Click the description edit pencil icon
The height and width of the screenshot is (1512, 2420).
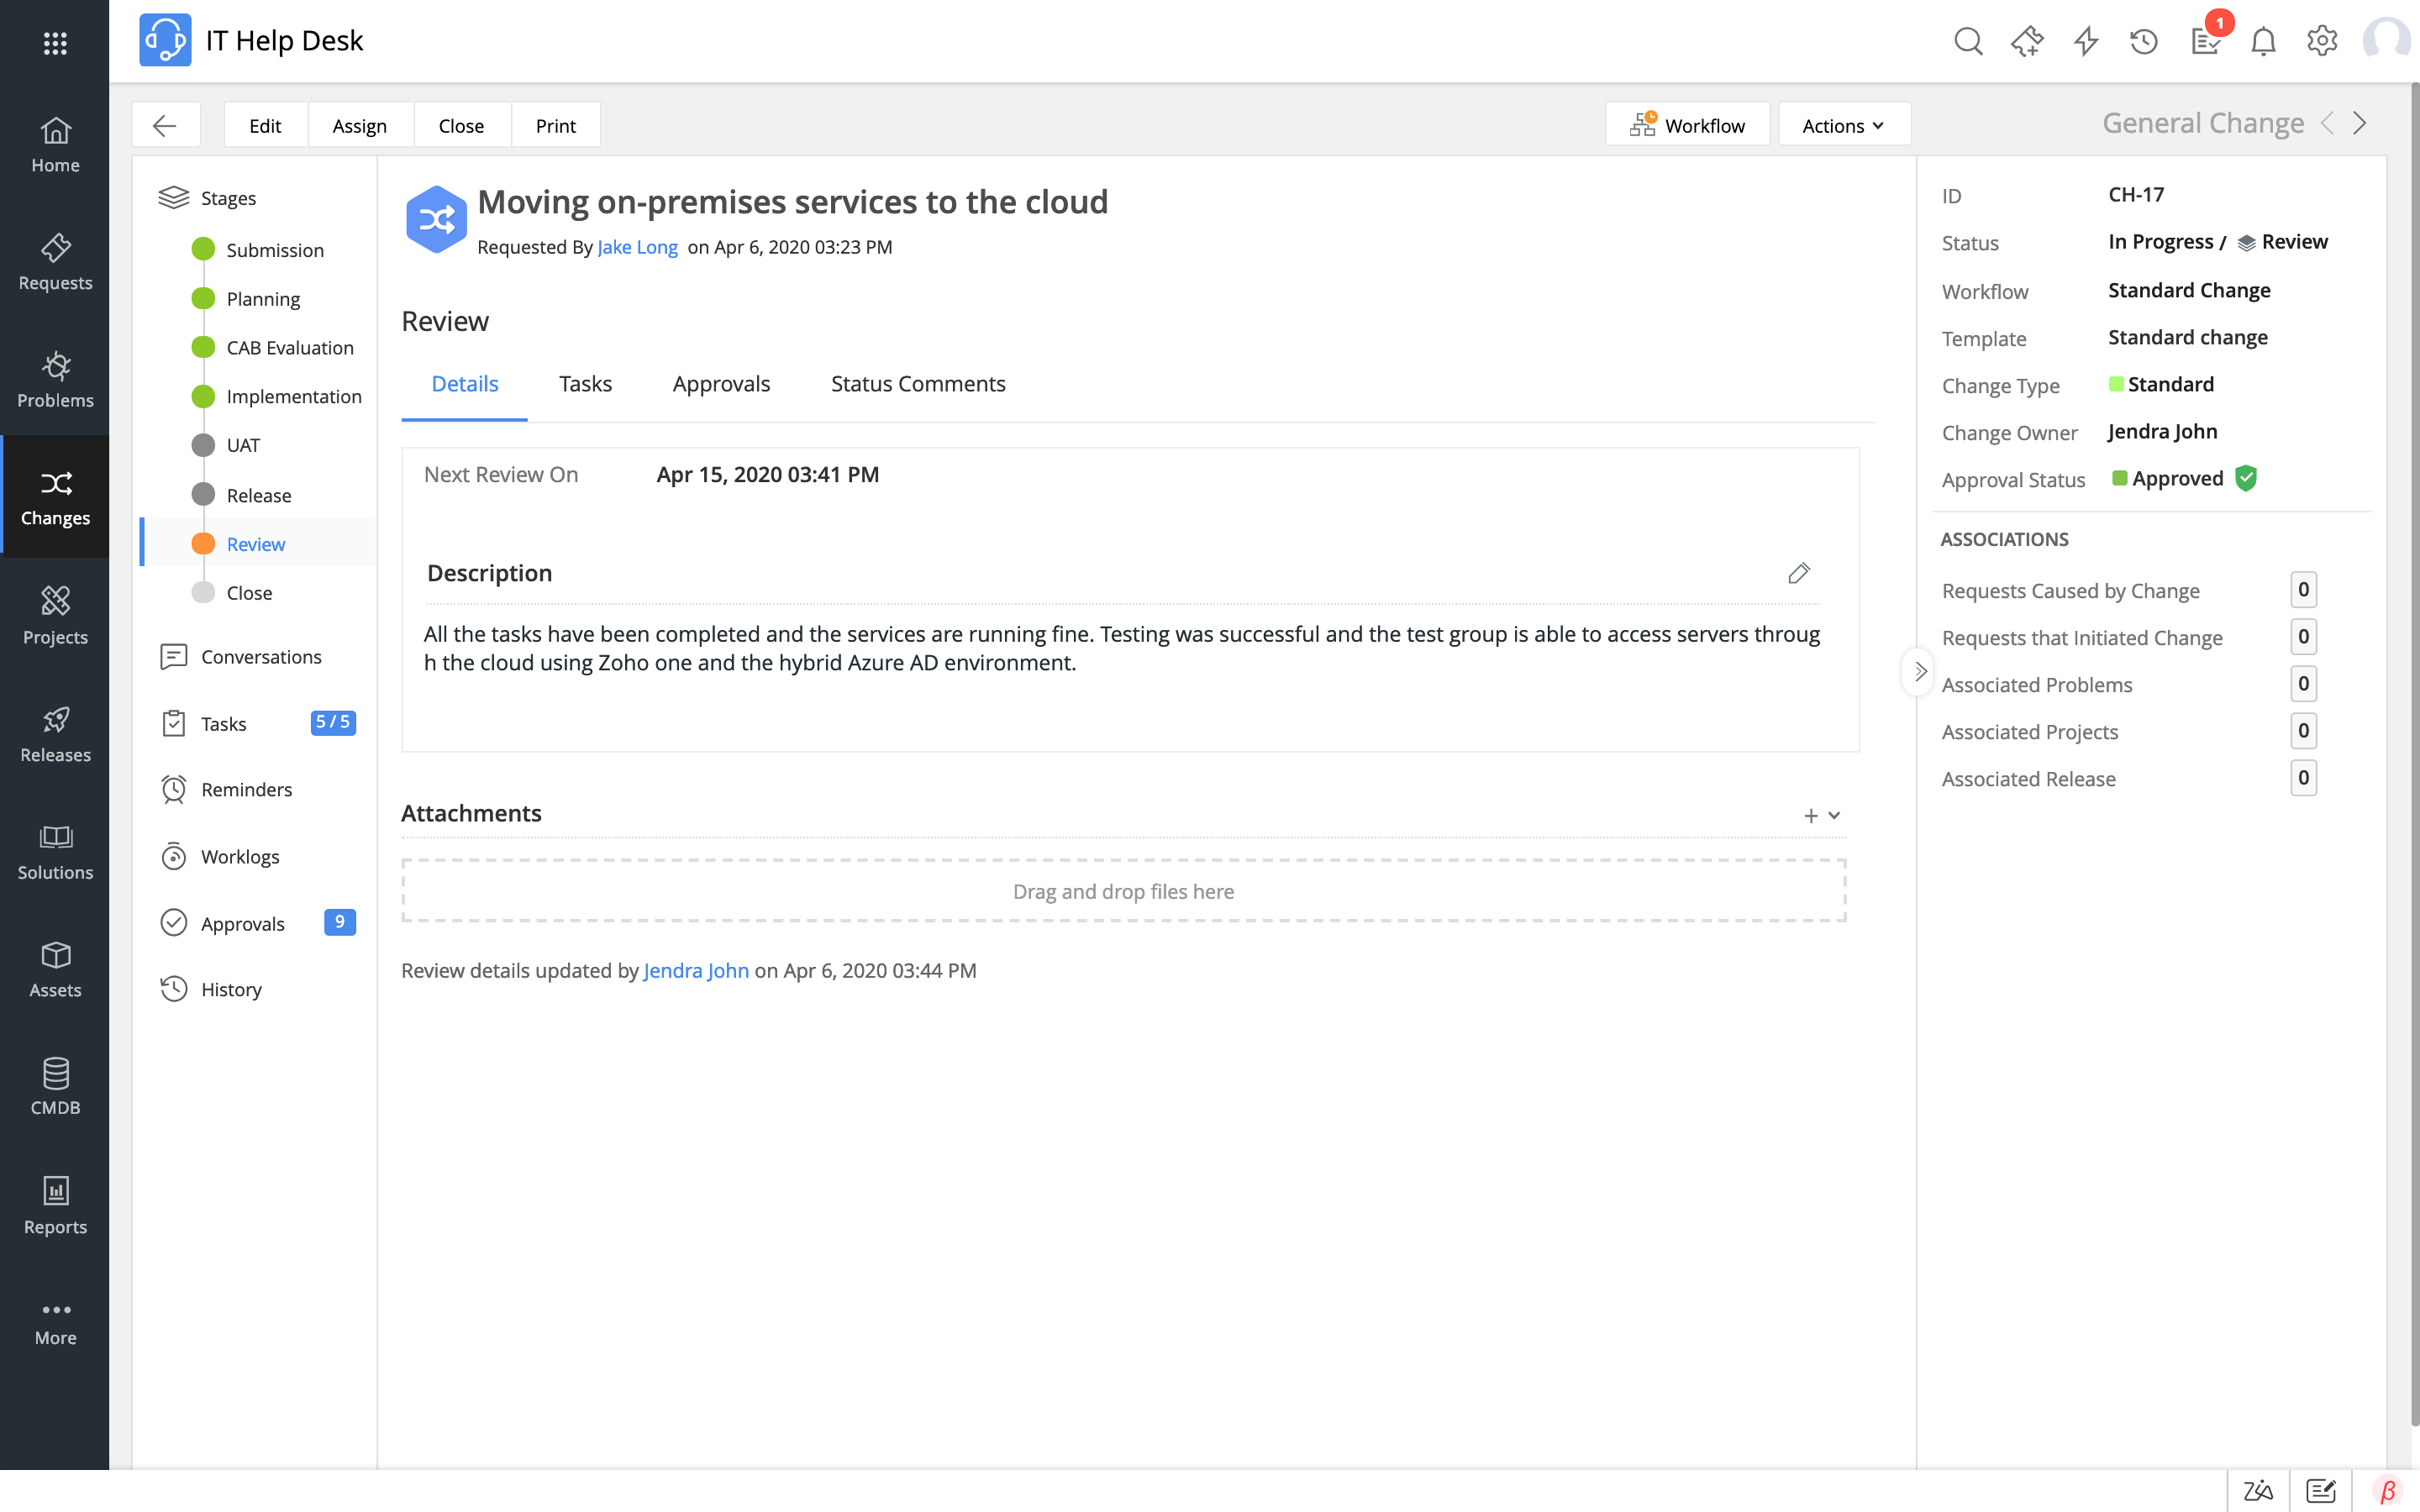point(1798,573)
